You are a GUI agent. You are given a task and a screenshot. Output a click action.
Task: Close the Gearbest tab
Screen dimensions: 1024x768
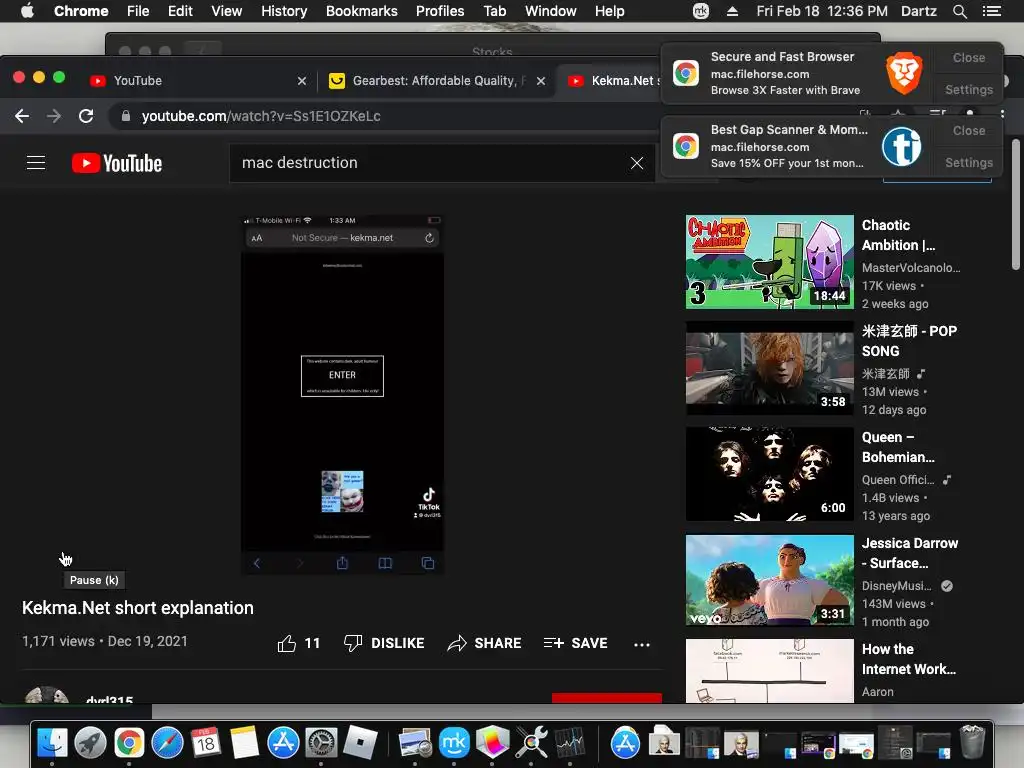(541, 81)
